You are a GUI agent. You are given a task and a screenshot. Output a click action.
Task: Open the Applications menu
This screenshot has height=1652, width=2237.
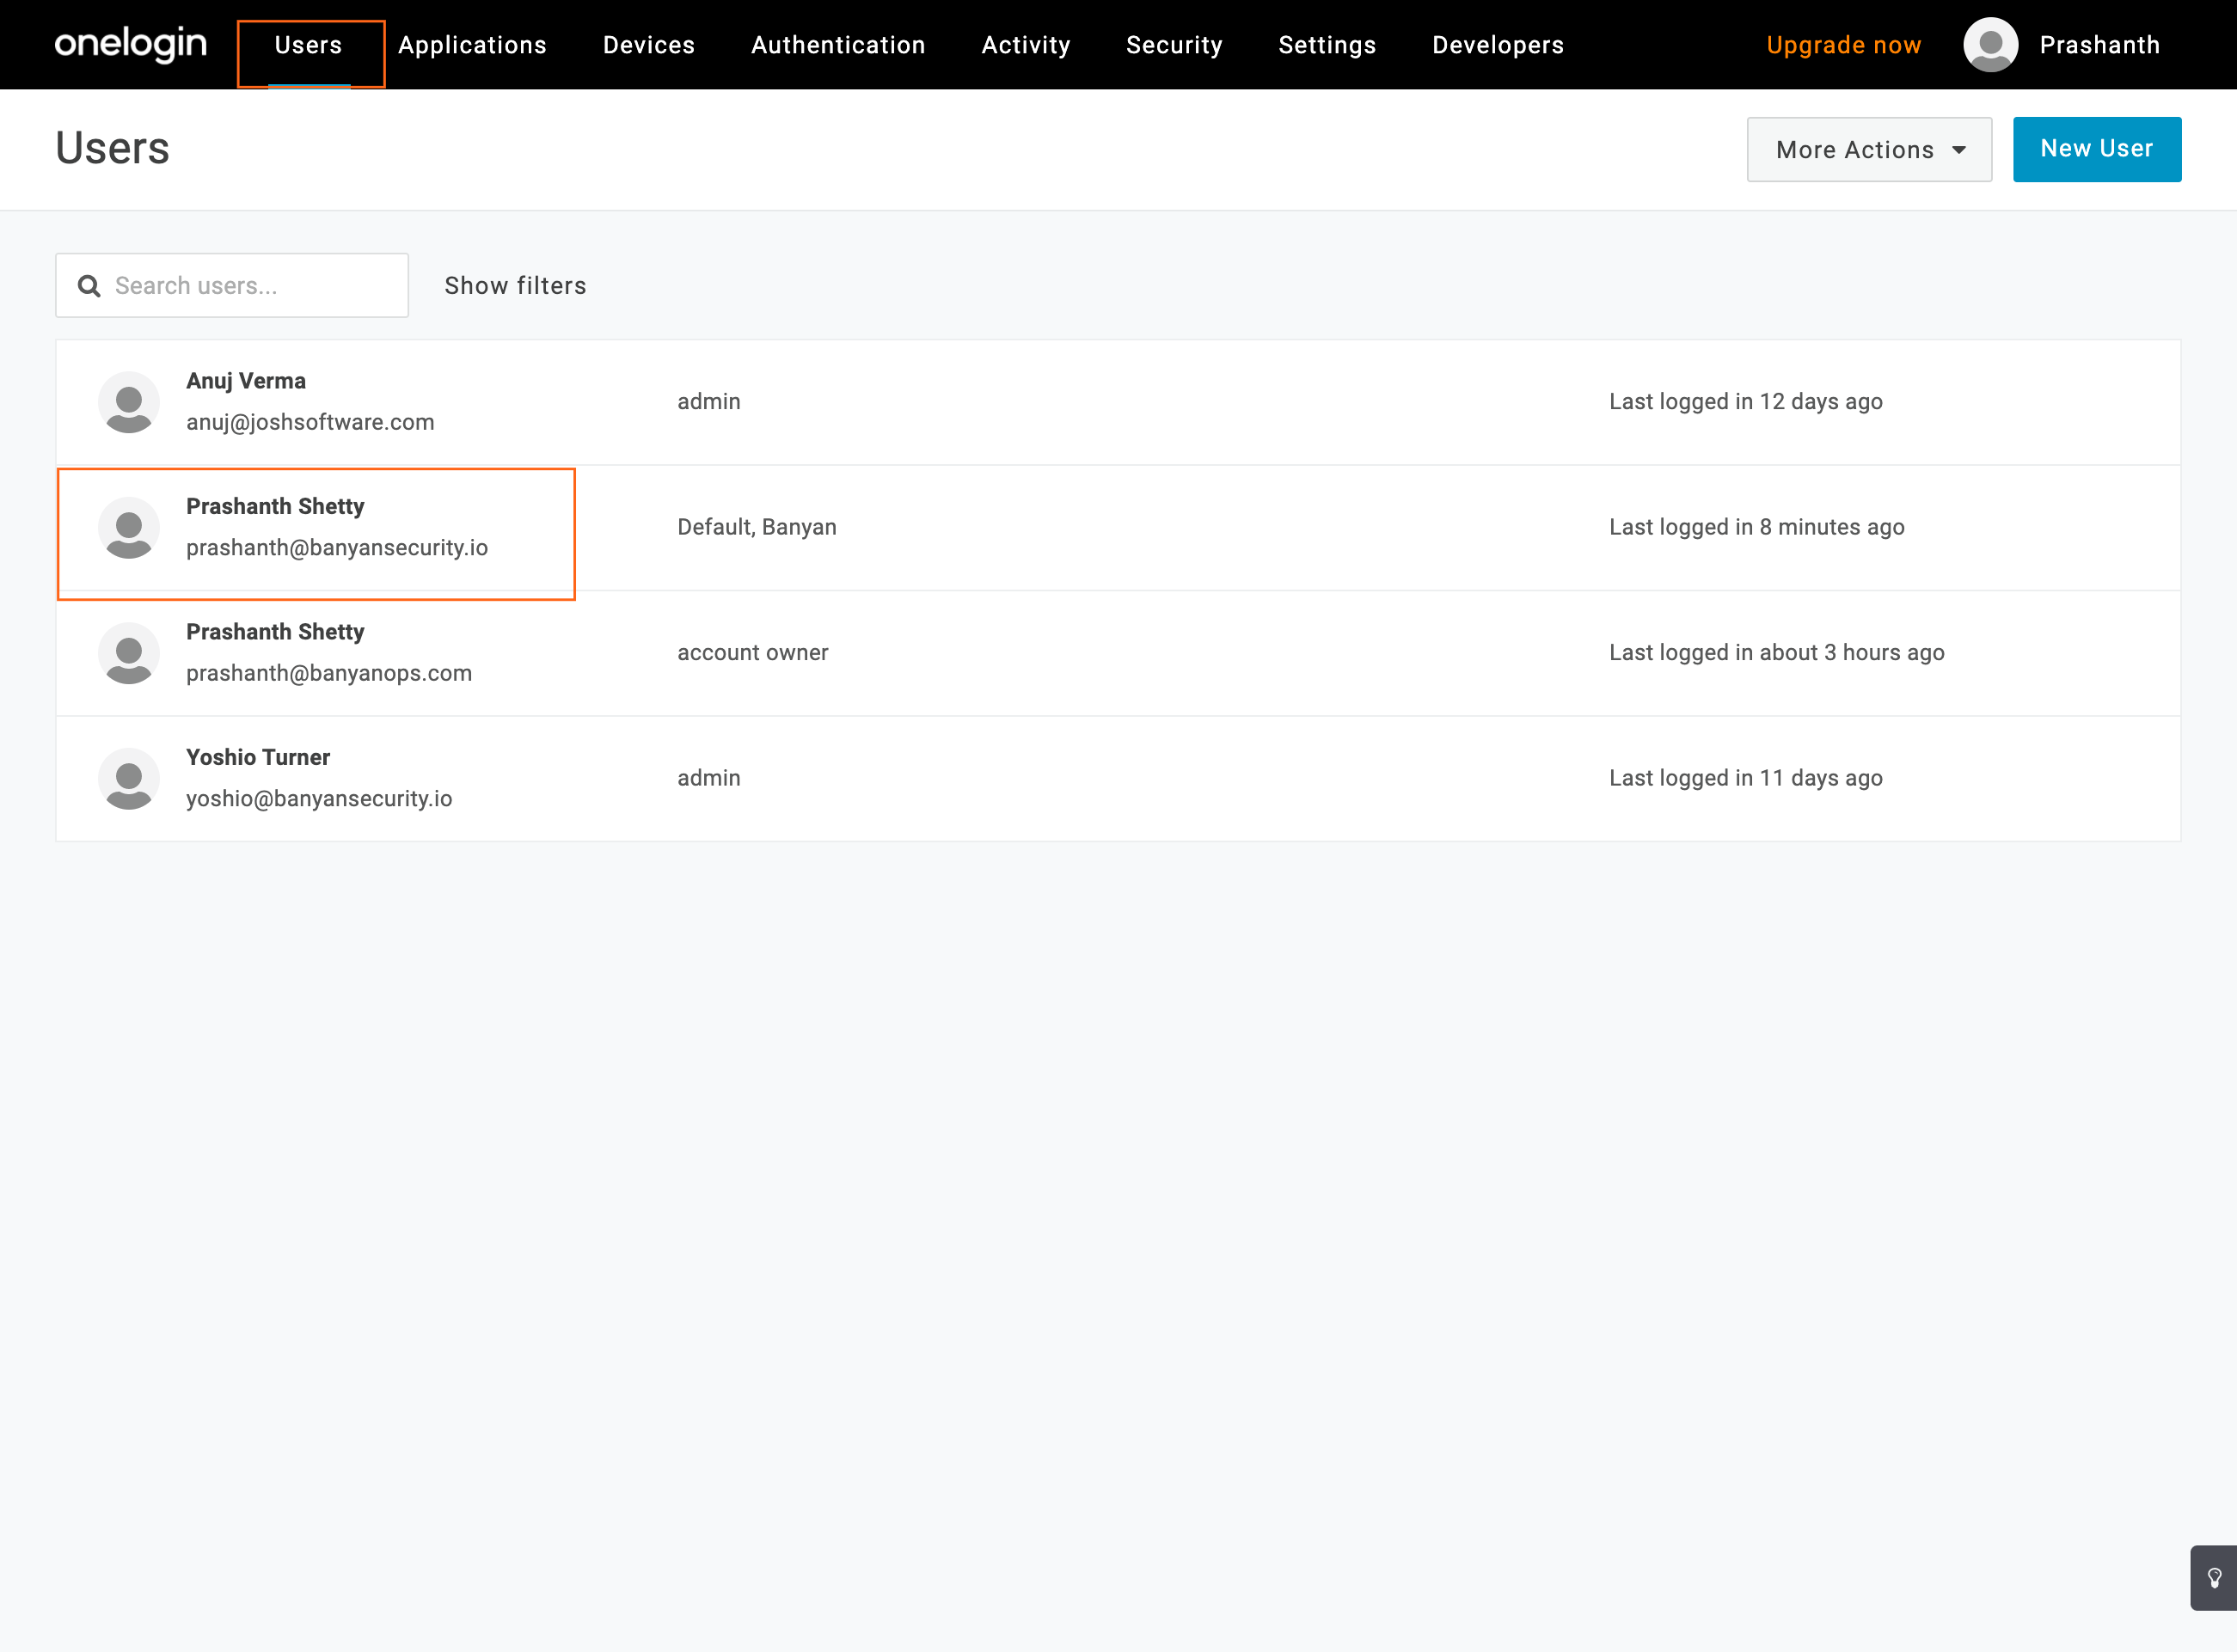472,45
